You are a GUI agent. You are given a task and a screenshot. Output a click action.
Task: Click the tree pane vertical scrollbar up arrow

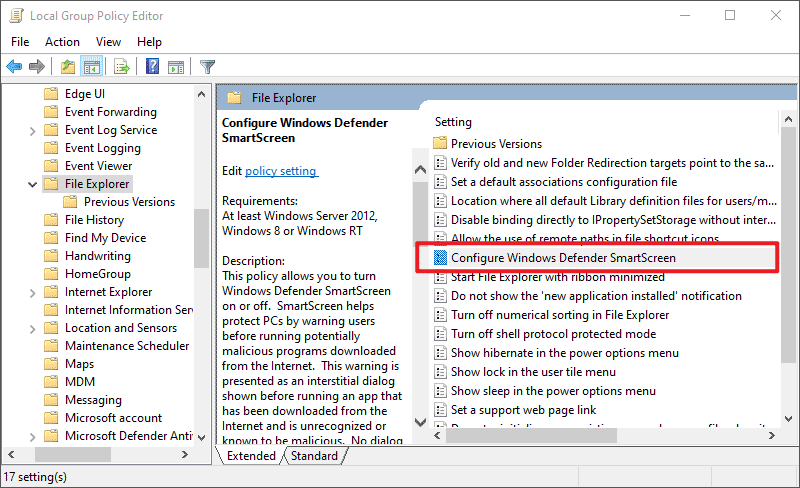(x=202, y=94)
